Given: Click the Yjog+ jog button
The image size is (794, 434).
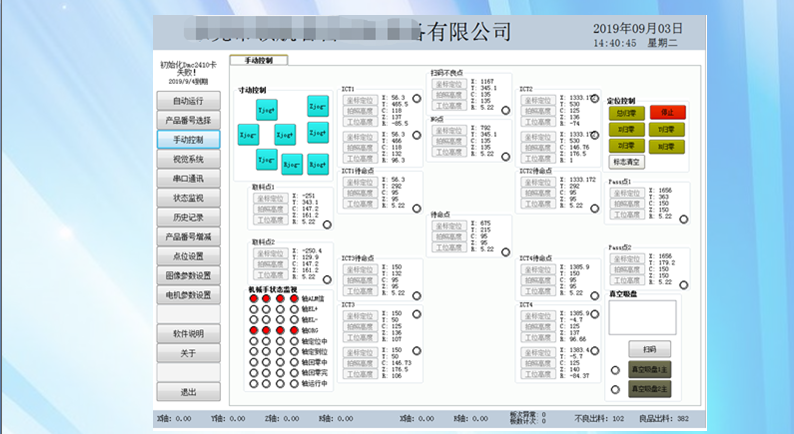Looking at the screenshot, I should click(267, 110).
